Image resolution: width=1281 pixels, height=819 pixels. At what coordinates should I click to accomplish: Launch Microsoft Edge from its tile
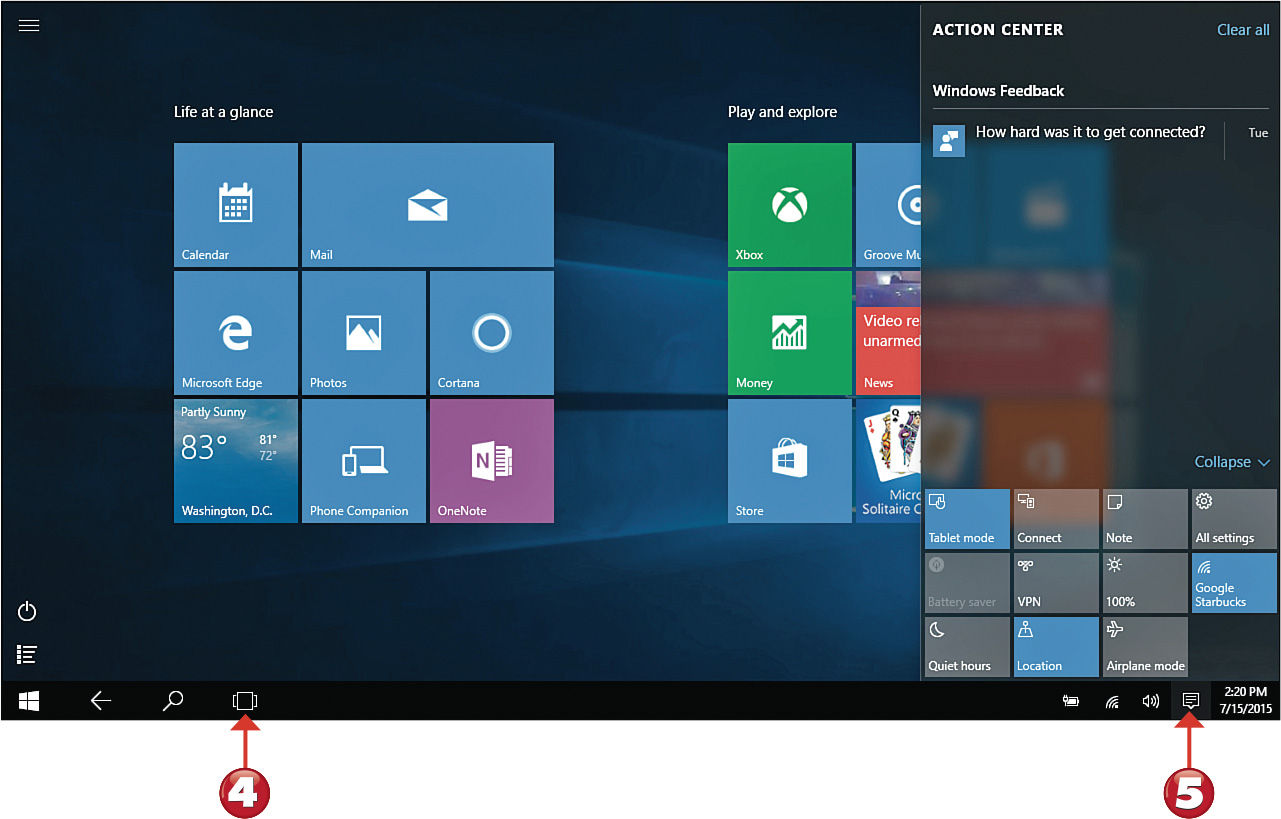pyautogui.click(x=236, y=333)
